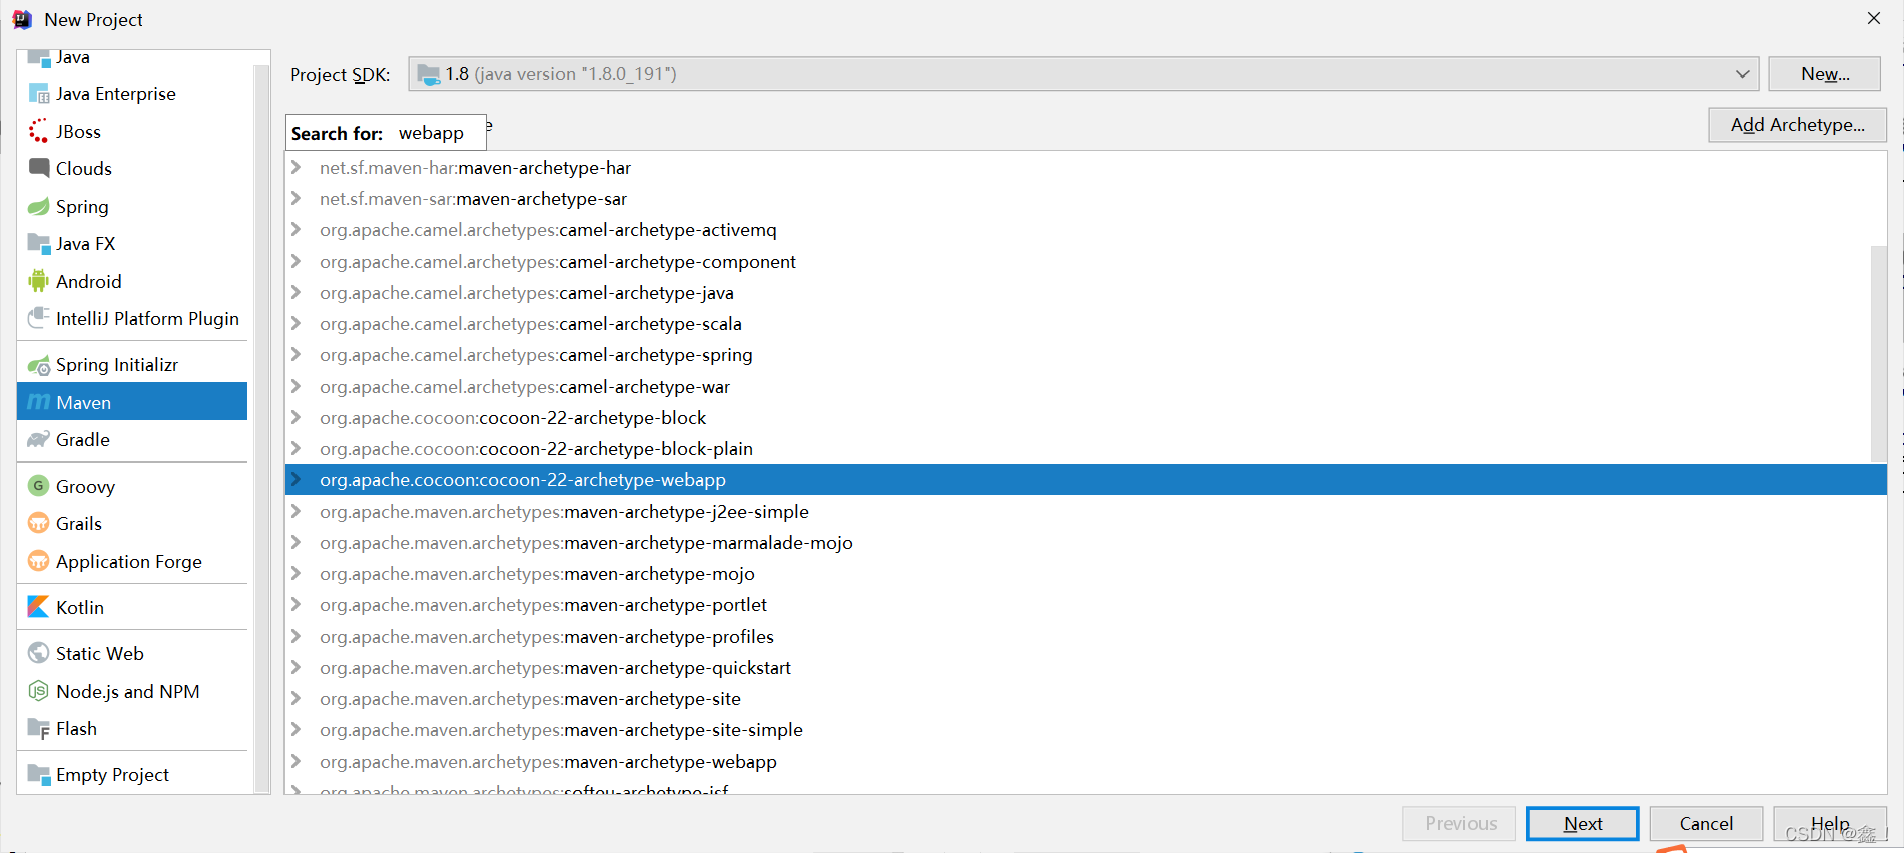This screenshot has width=1904, height=853.
Task: Click the IntelliJ logo in title bar
Action: tap(22, 19)
